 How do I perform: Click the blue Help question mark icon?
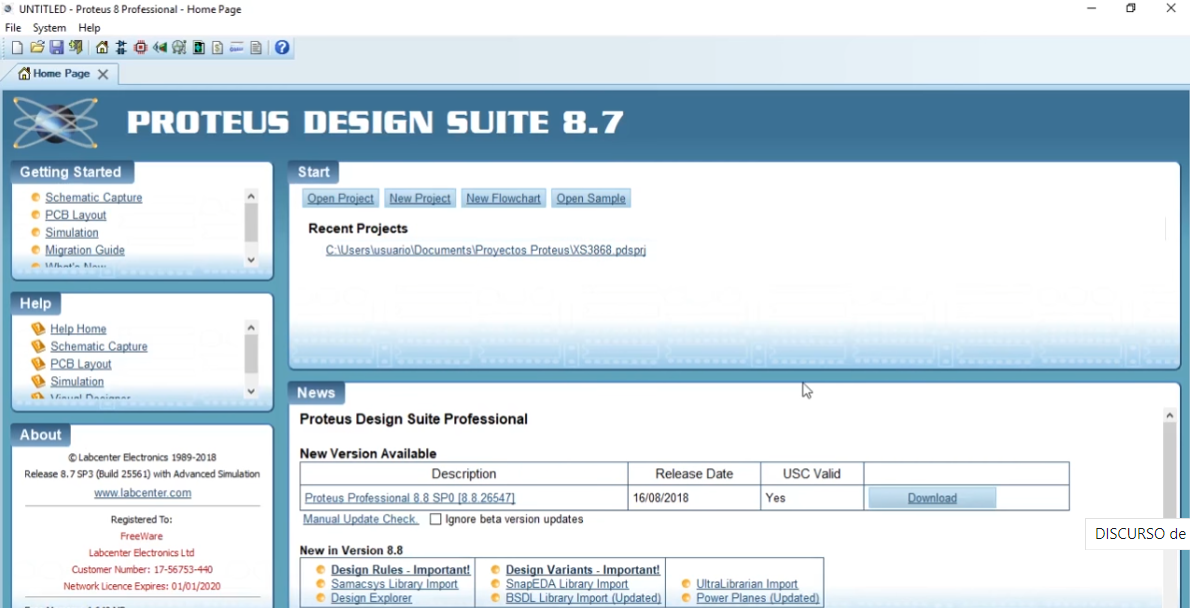click(282, 48)
